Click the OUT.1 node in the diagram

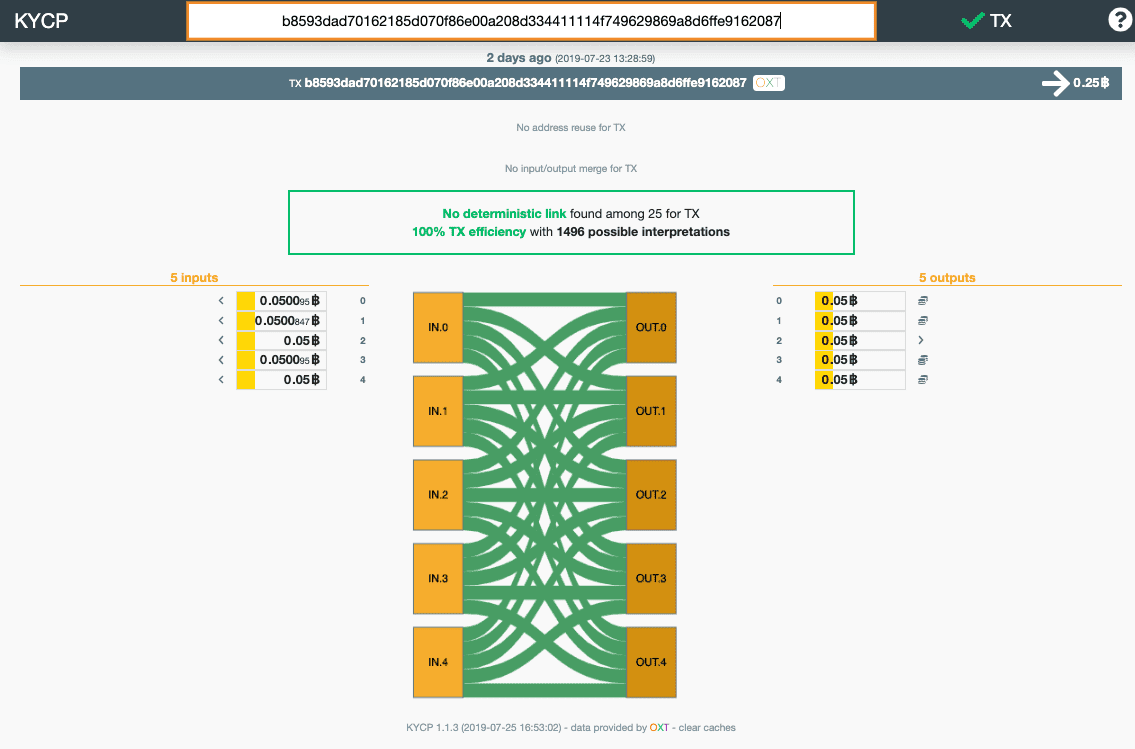[x=651, y=411]
